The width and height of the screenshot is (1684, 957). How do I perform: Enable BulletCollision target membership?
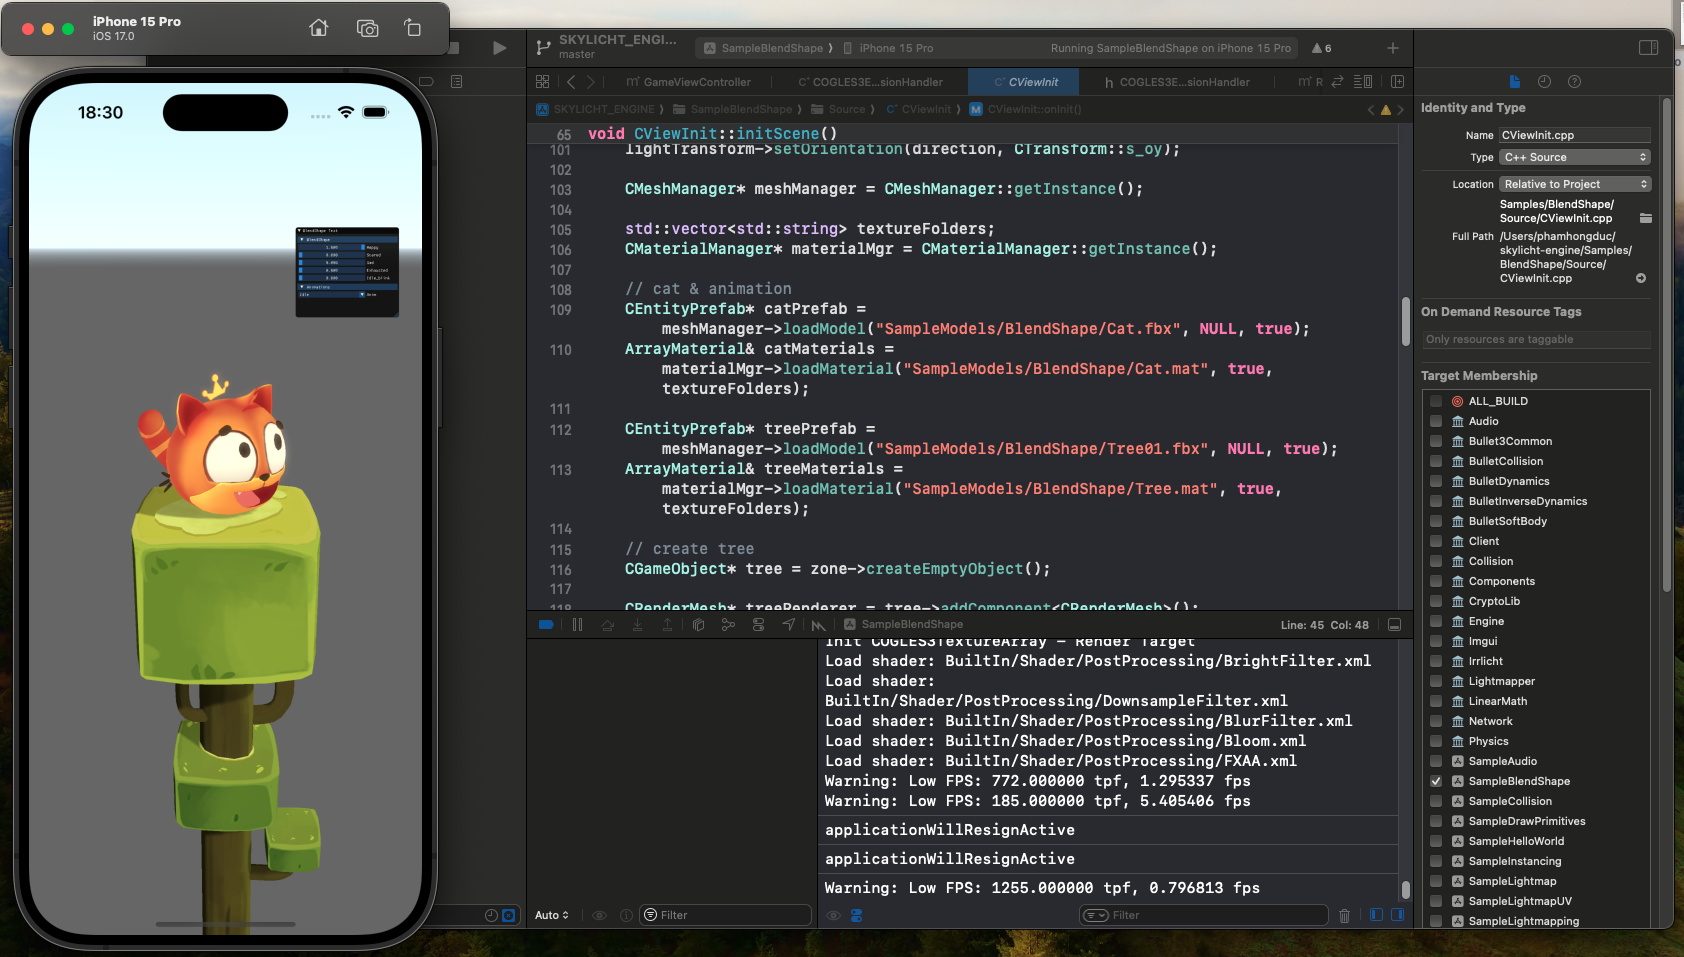[1436, 461]
